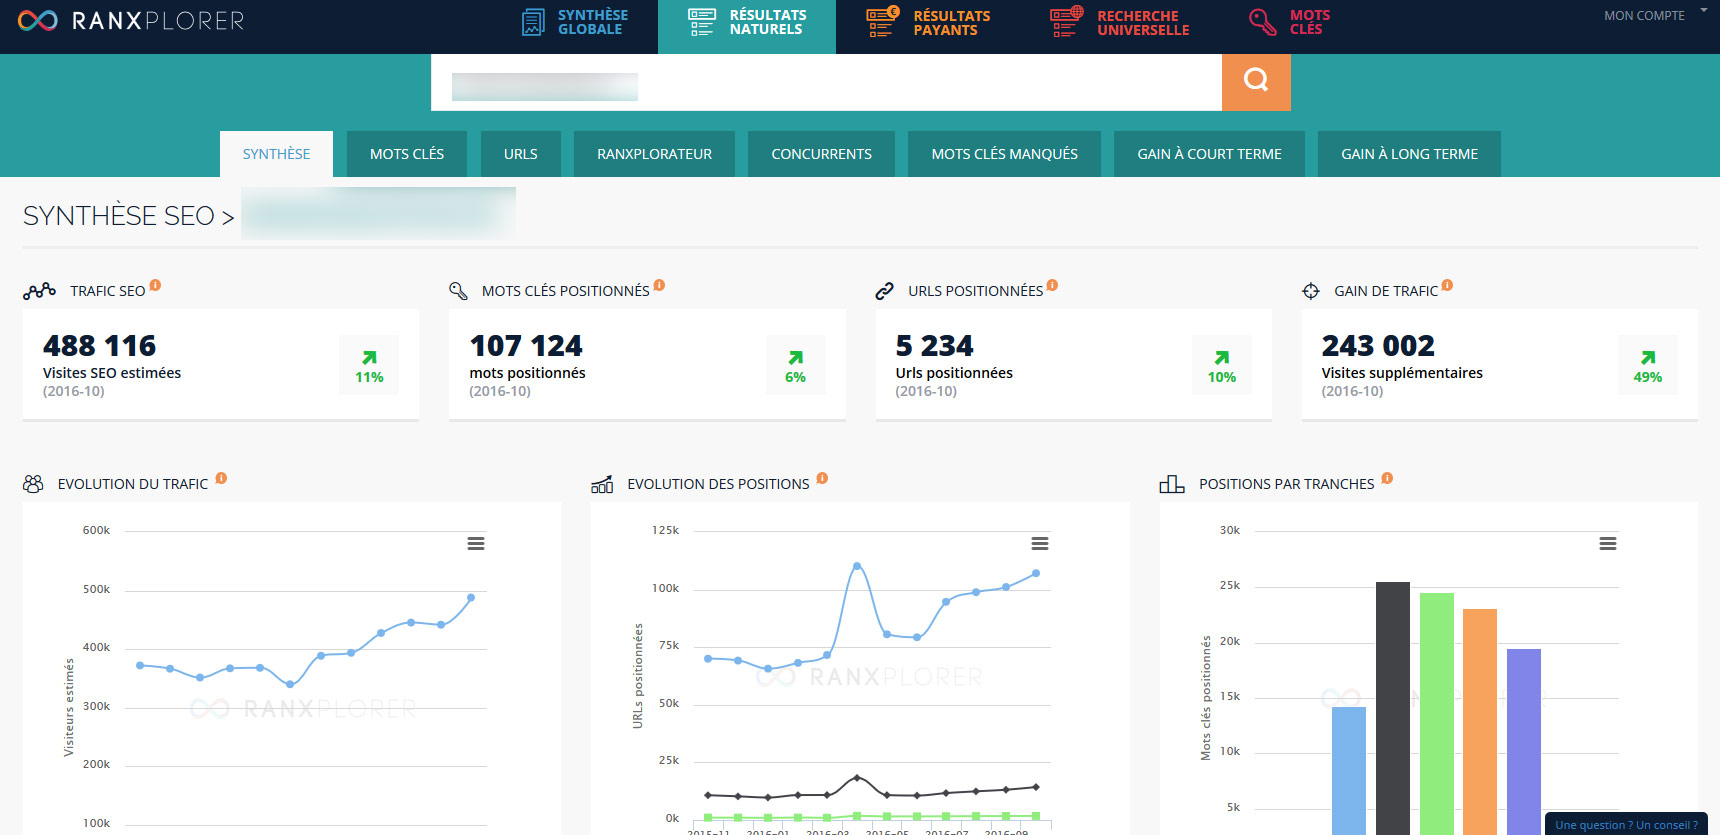Click the blue bar in Positions par Tranches
Screen dimensions: 1720x835
(1349, 770)
